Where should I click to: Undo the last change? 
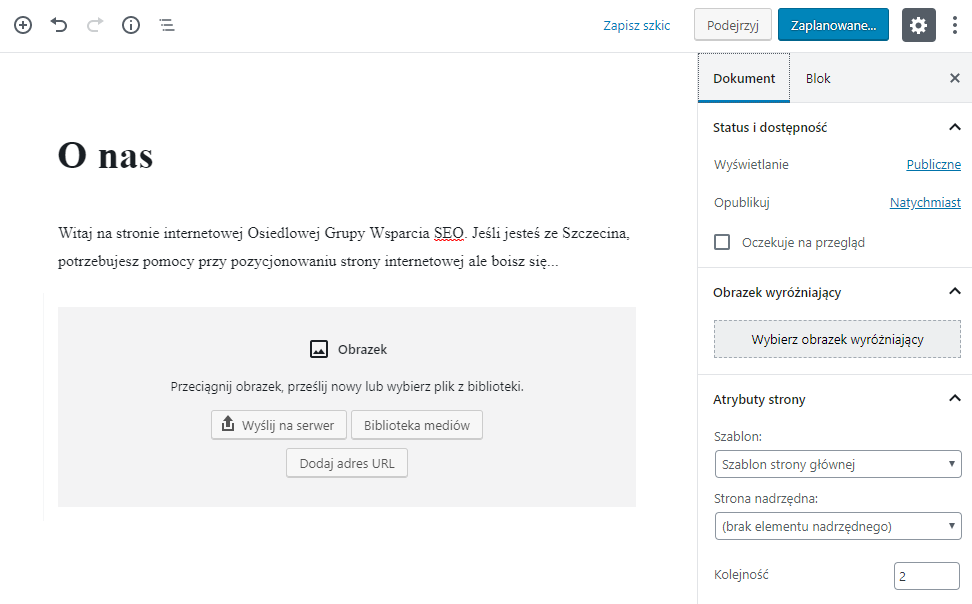point(59,25)
